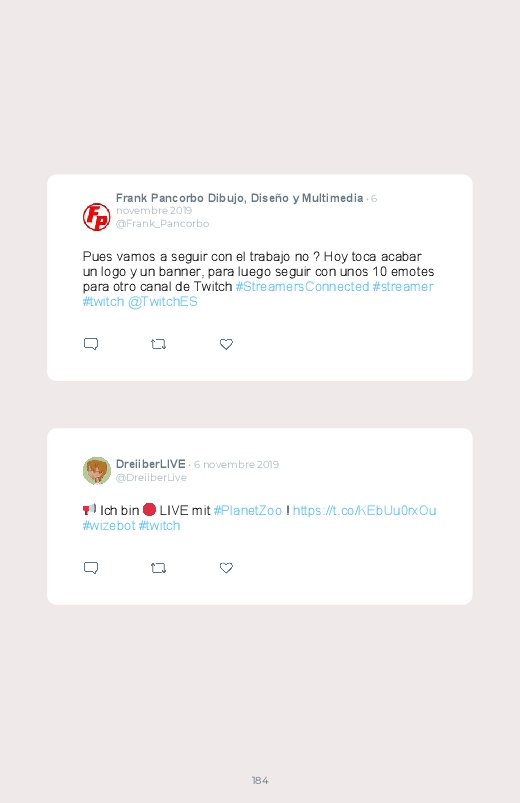Screen dimensions: 520x803
Task: Click @Frank_Pancorbo handle
Action: pyautogui.click(x=162, y=223)
